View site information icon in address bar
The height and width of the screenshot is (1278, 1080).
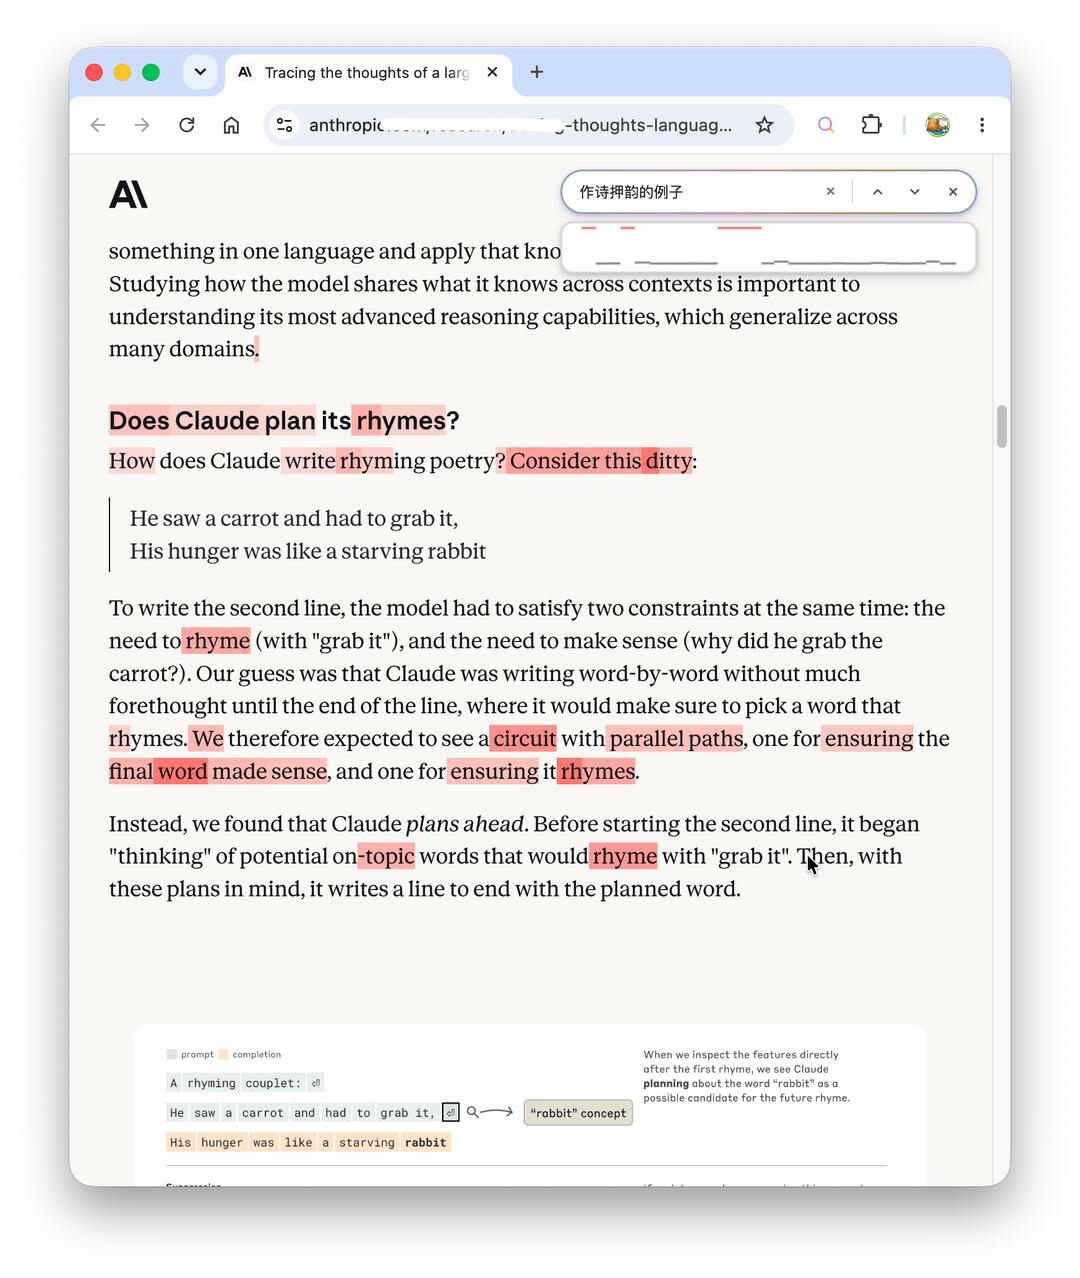[x=285, y=125]
